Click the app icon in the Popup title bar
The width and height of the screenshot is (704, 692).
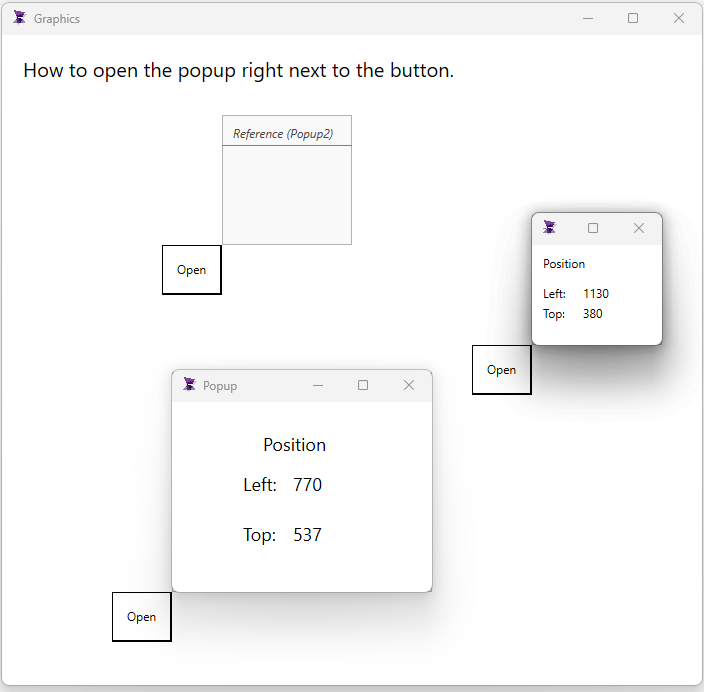188,385
